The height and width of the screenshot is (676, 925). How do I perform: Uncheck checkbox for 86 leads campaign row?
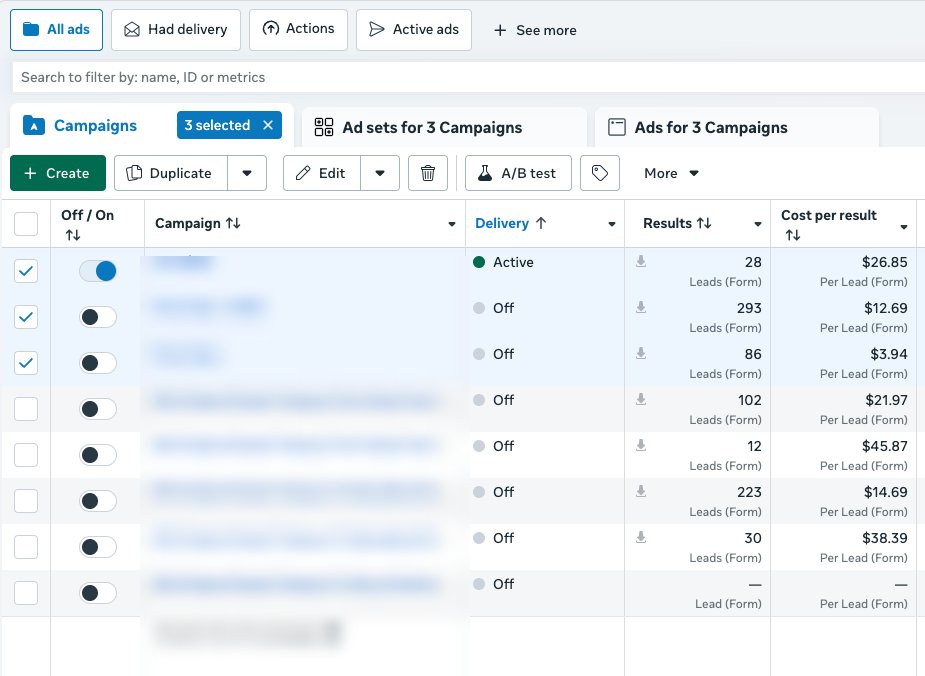click(x=26, y=363)
